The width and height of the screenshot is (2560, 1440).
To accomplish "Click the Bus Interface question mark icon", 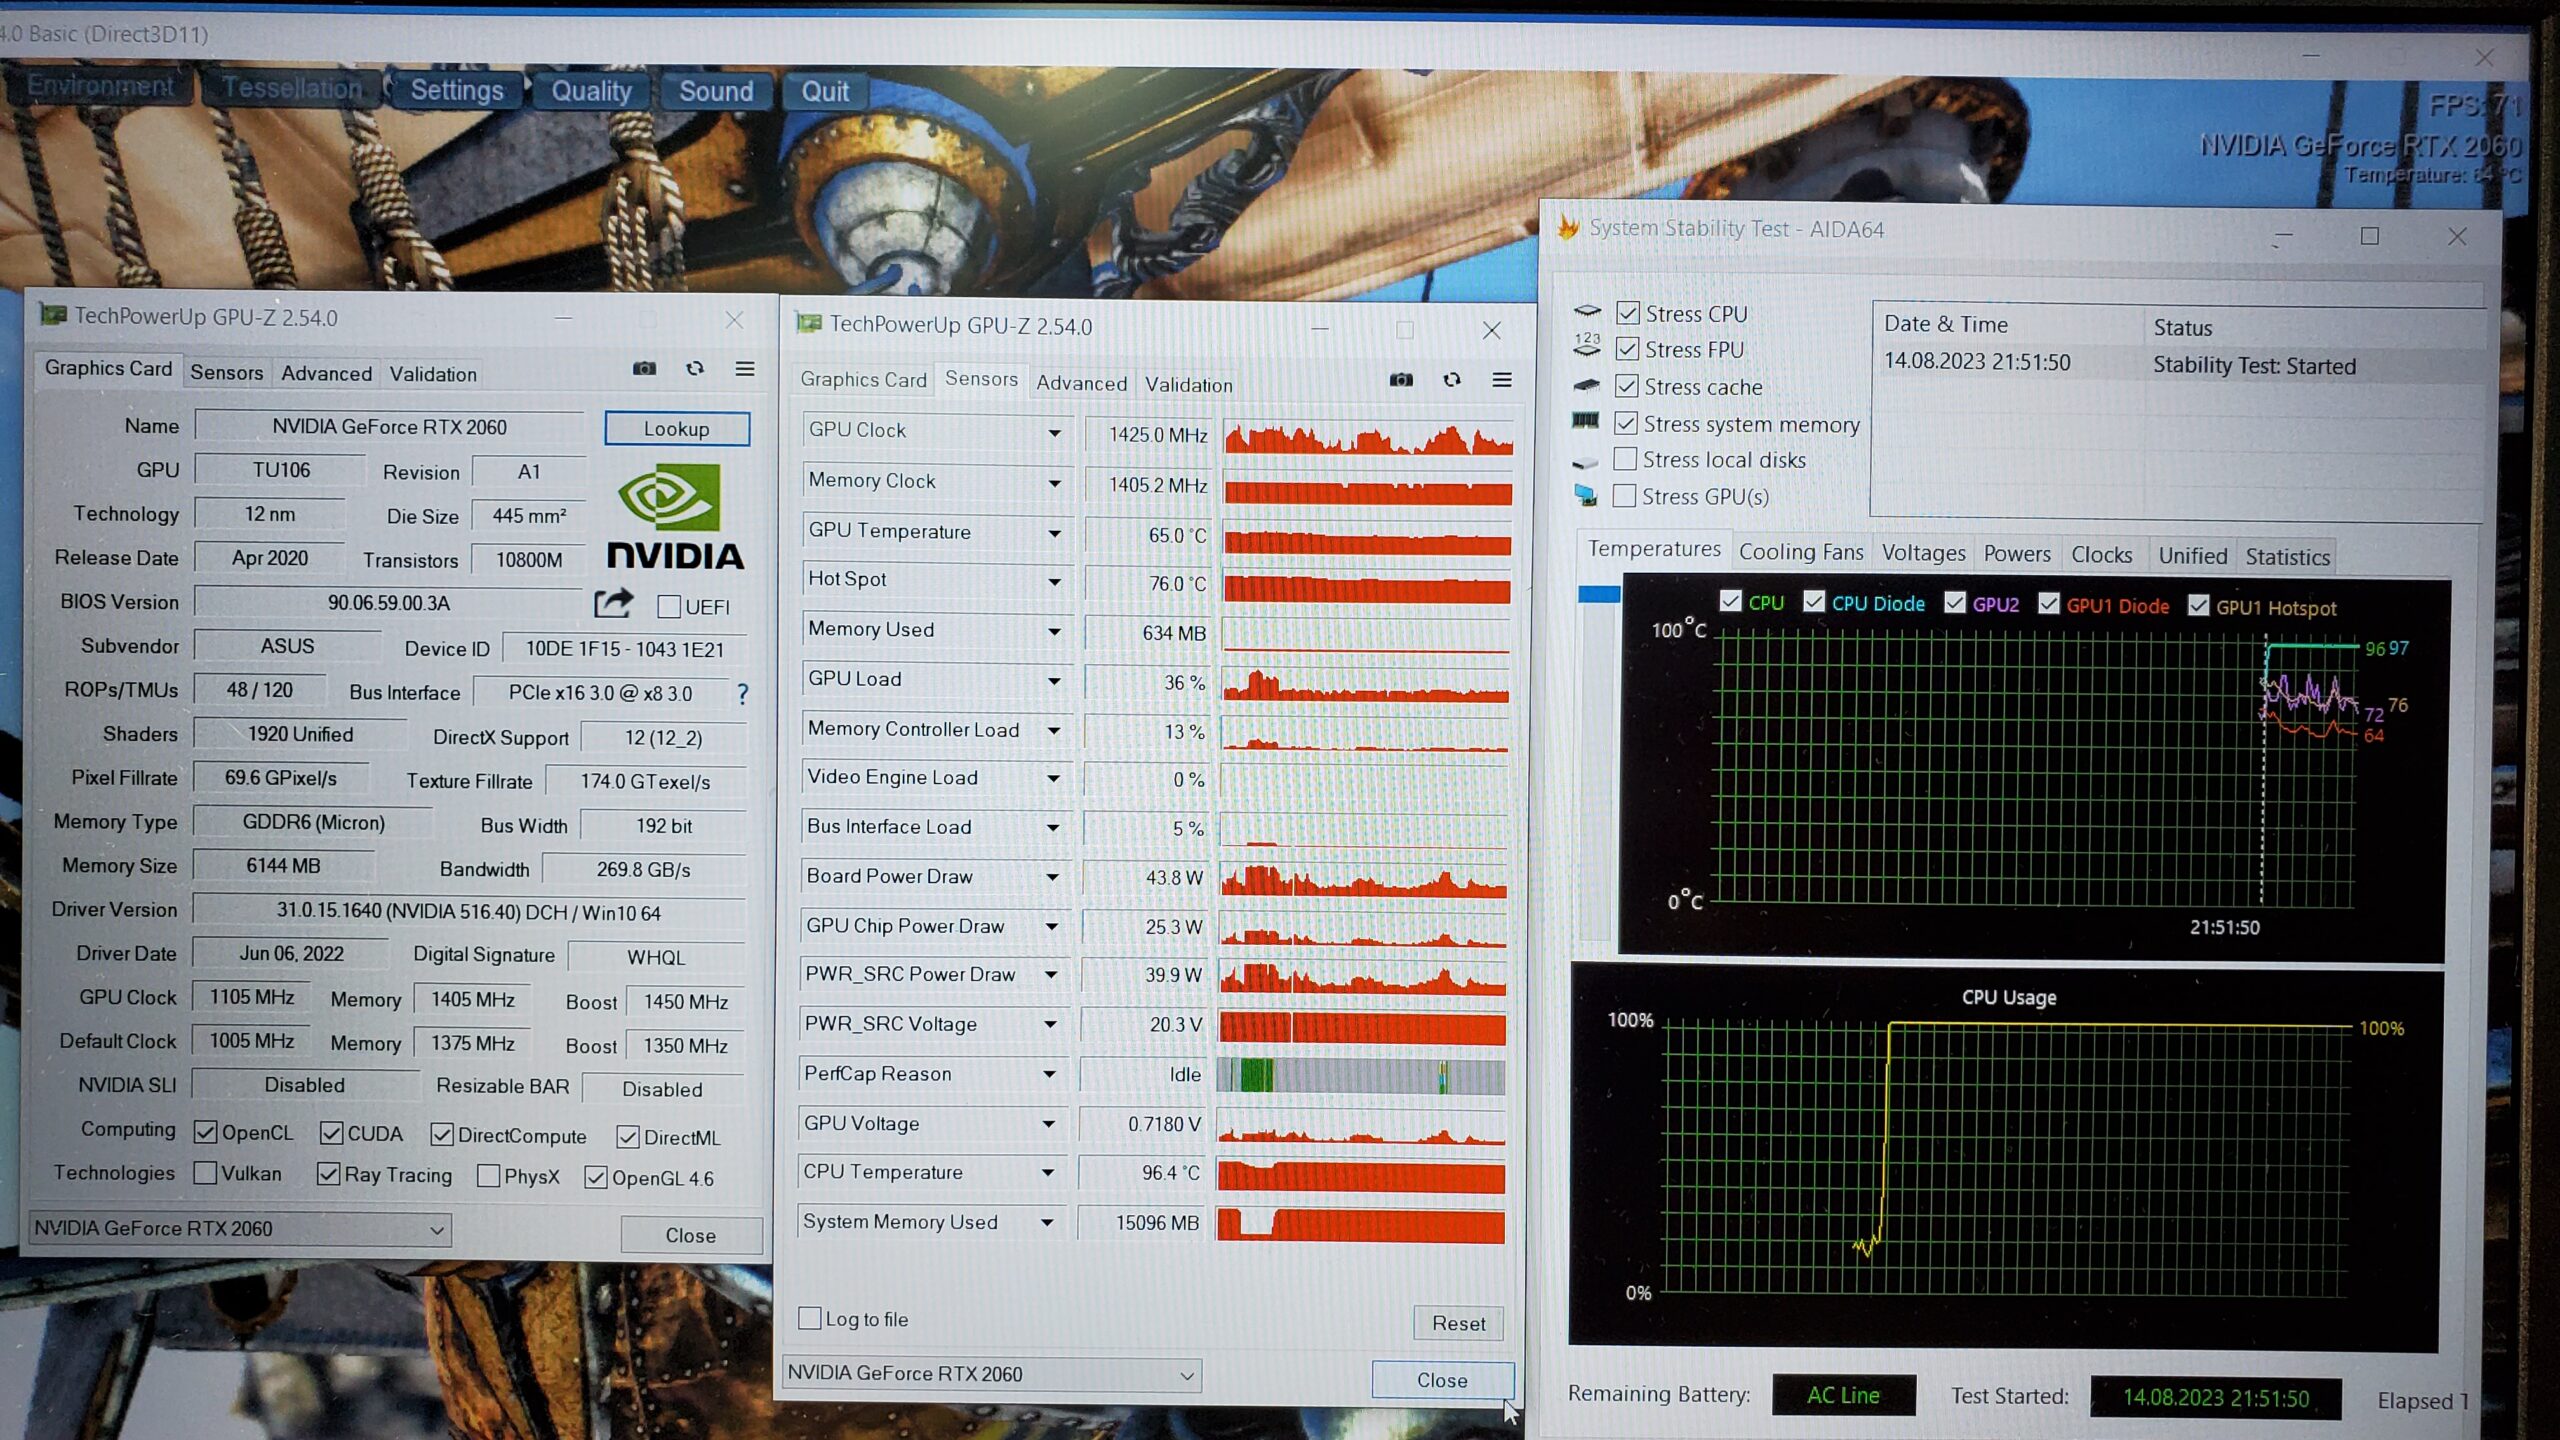I will tap(742, 693).
